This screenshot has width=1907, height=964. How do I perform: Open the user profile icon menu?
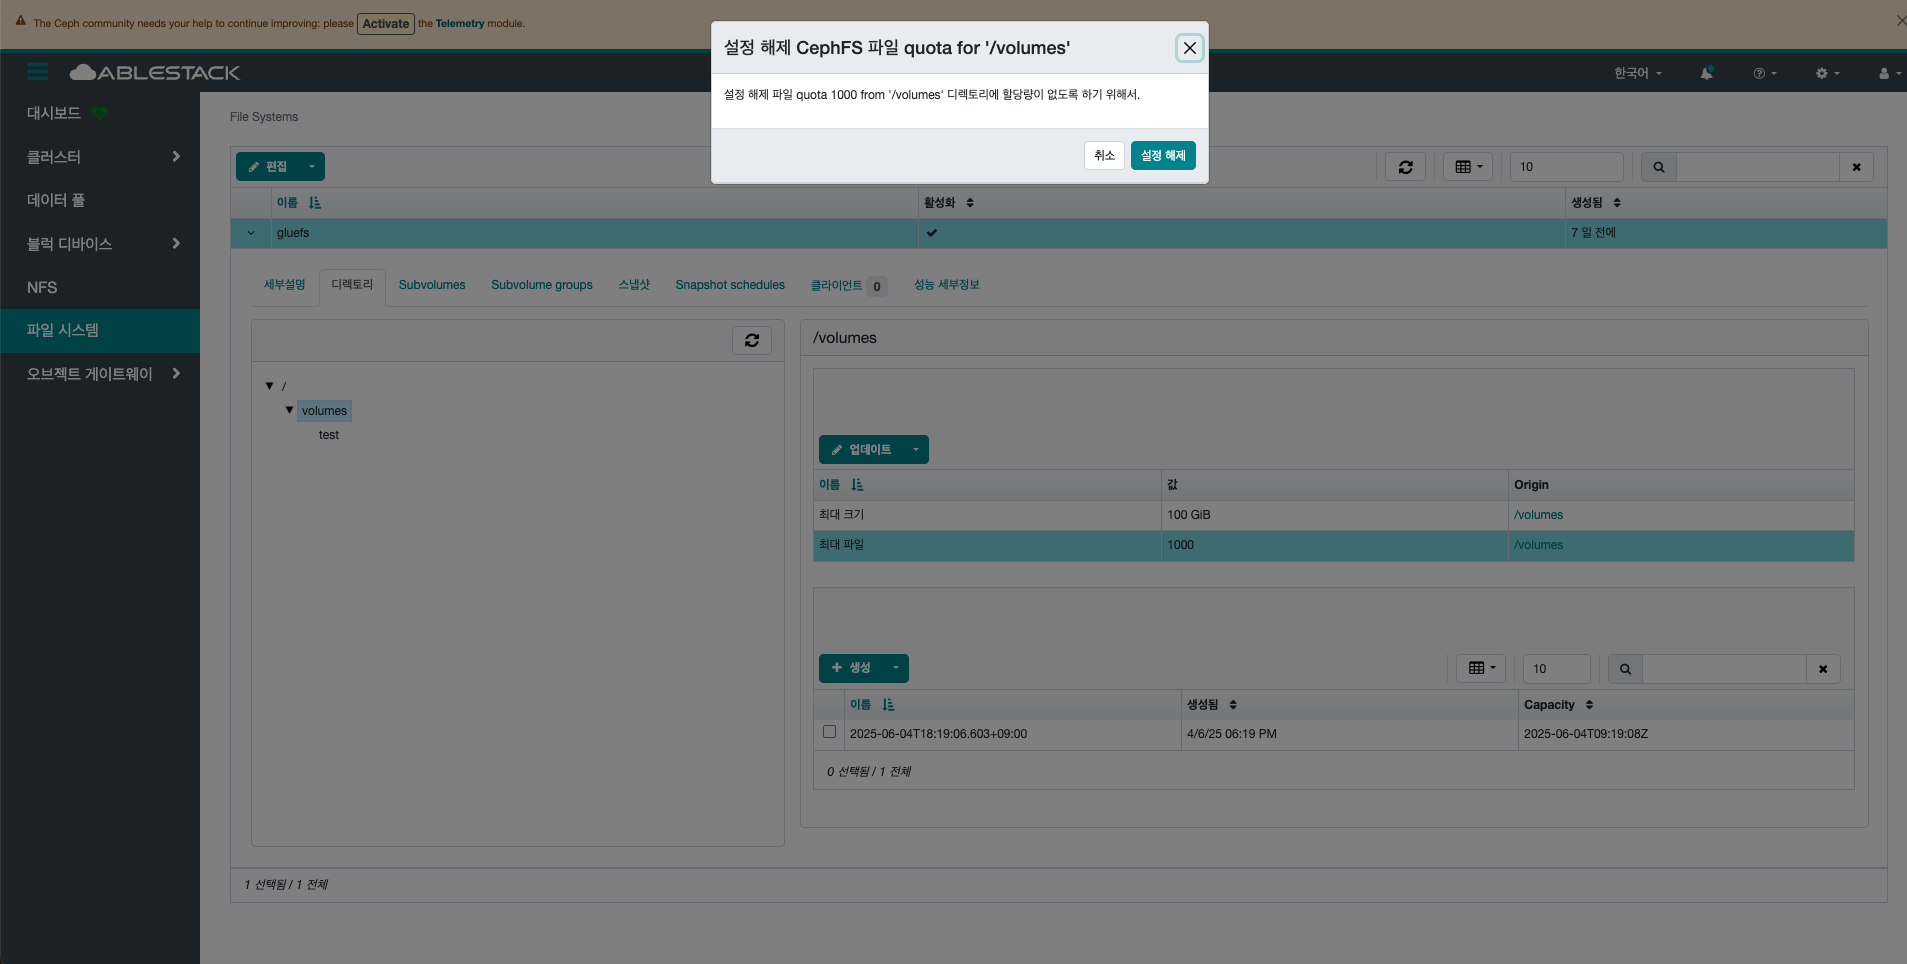1889,73
